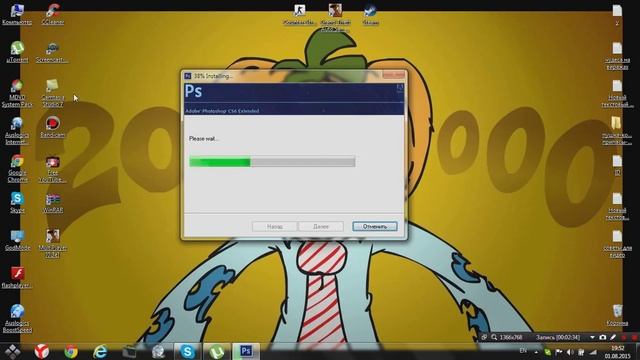Select the Google Chrome desktop icon
Viewport: 640px width, 360px height.
(17, 169)
